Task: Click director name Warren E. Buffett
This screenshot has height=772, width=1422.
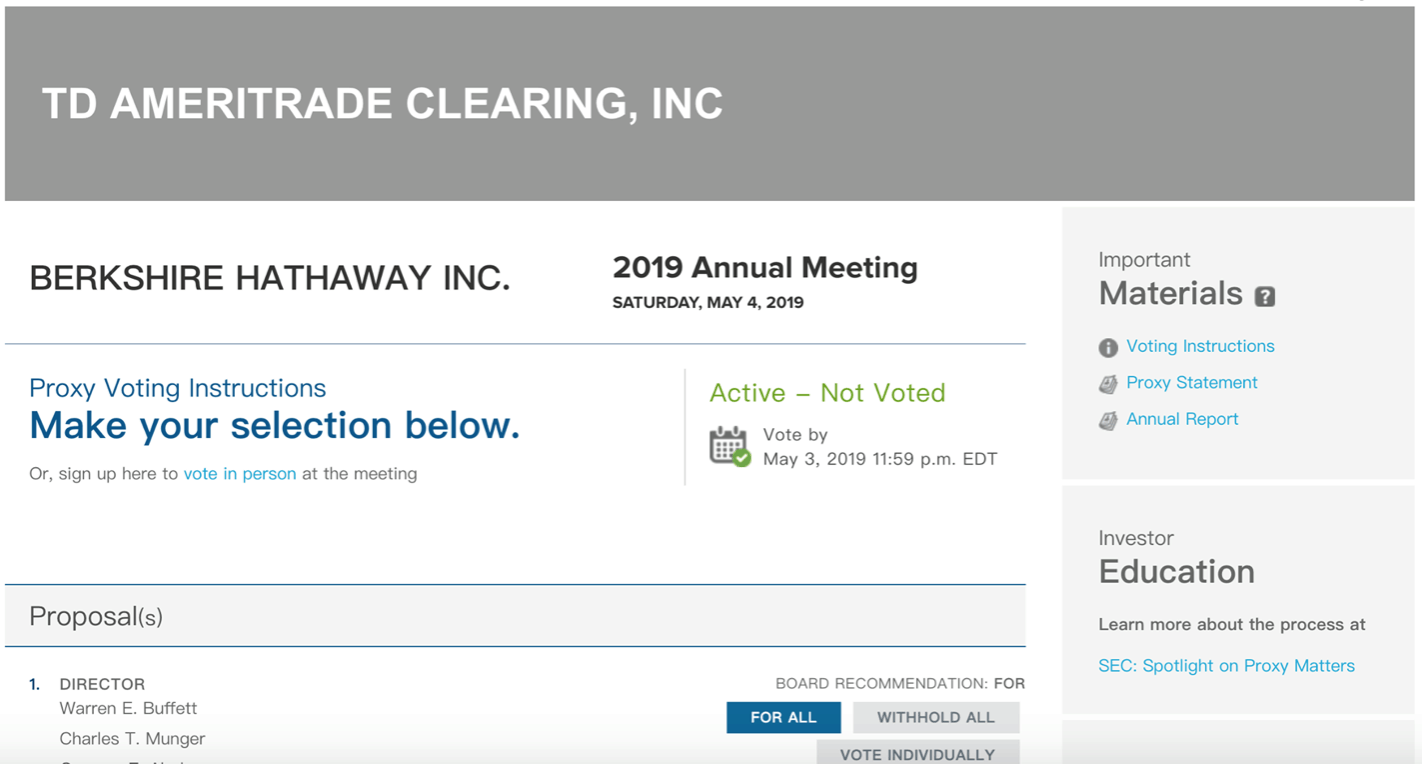Action: click(x=128, y=708)
